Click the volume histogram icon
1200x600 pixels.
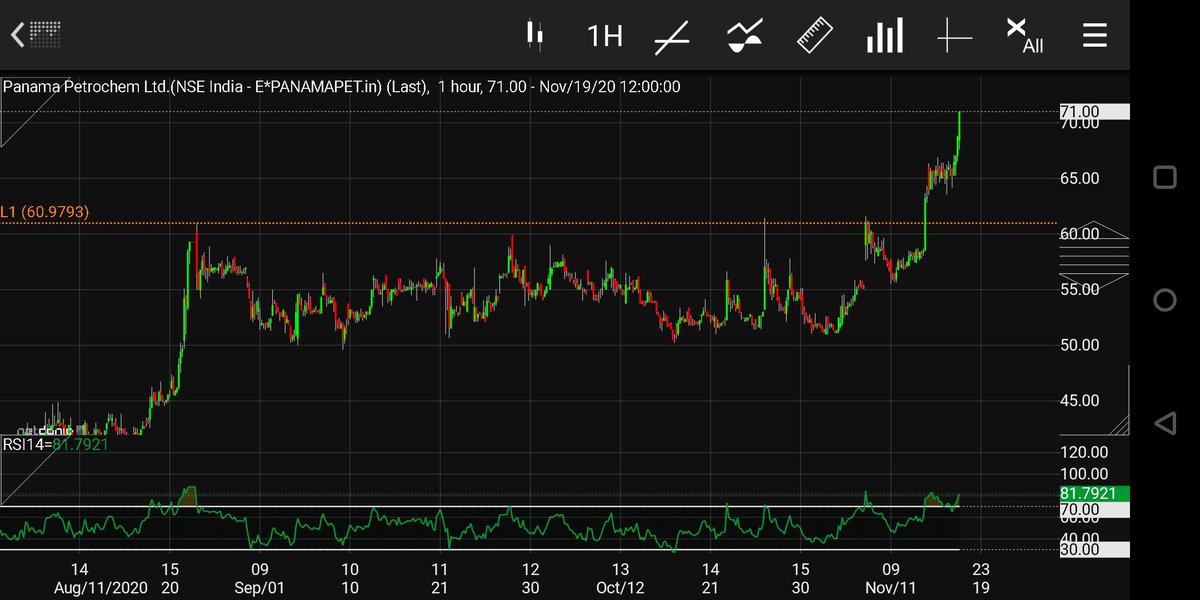pos(884,35)
